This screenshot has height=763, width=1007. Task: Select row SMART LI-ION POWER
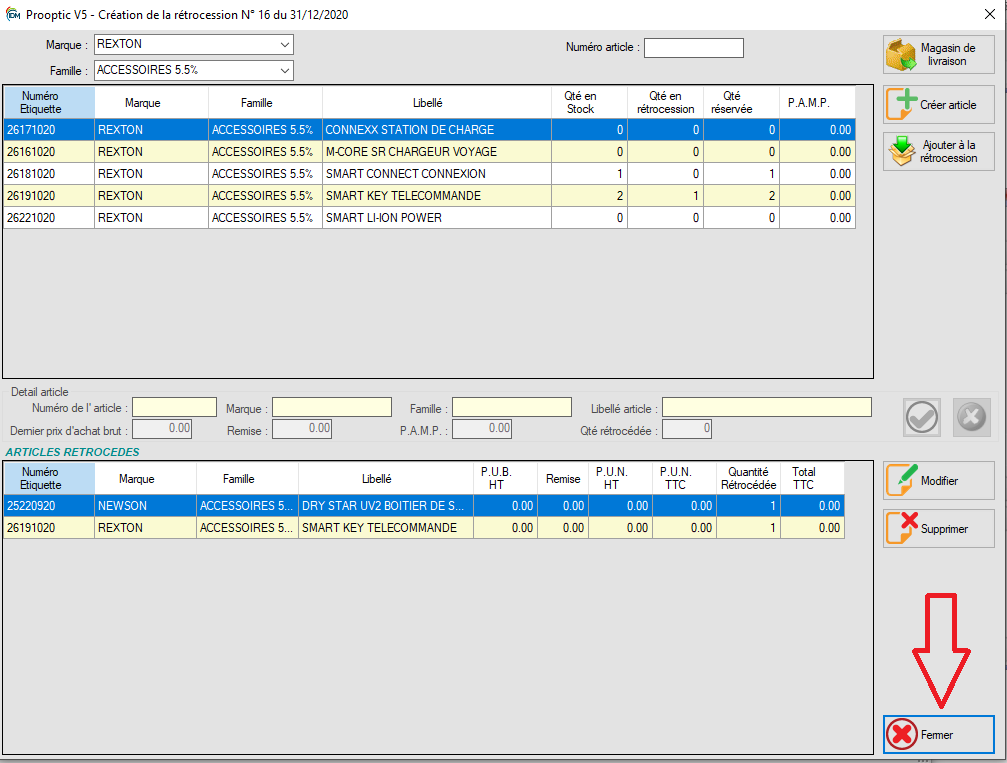pyautogui.click(x=429, y=218)
